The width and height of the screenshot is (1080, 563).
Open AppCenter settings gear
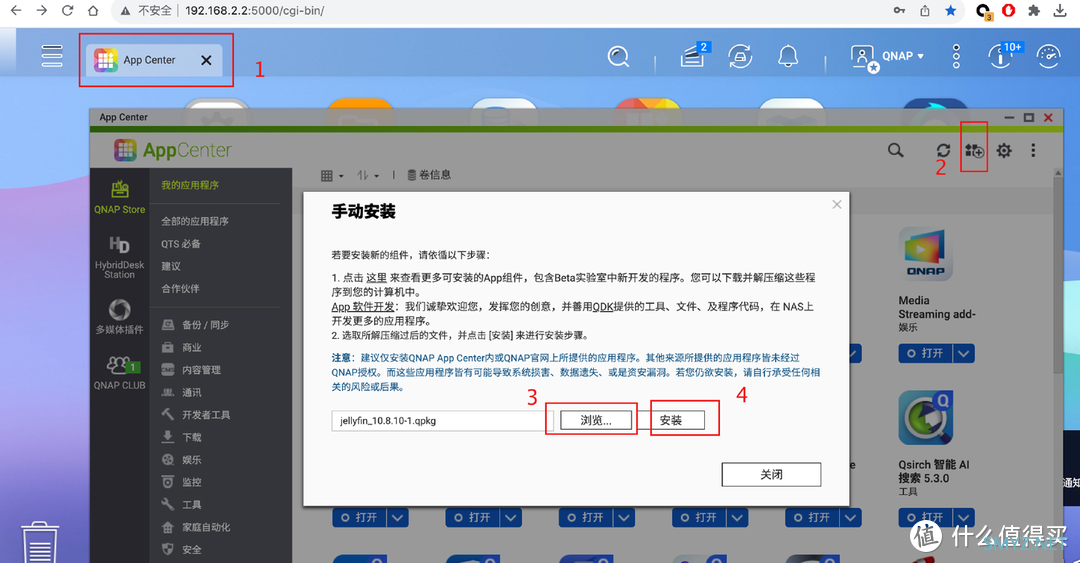pos(1004,150)
